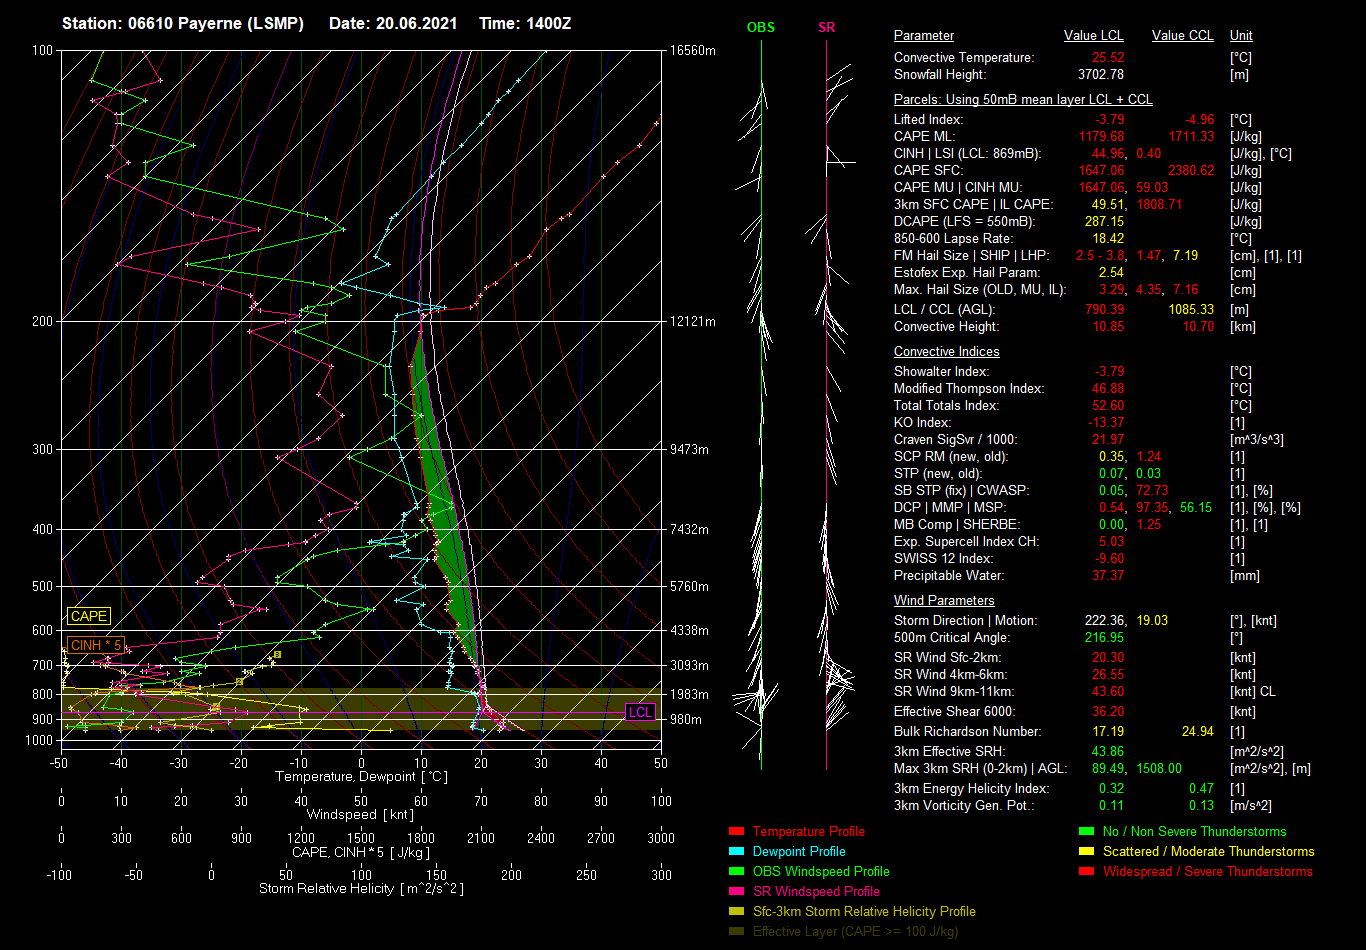
Task: Select the Value CCL column header
Action: coord(1182,36)
